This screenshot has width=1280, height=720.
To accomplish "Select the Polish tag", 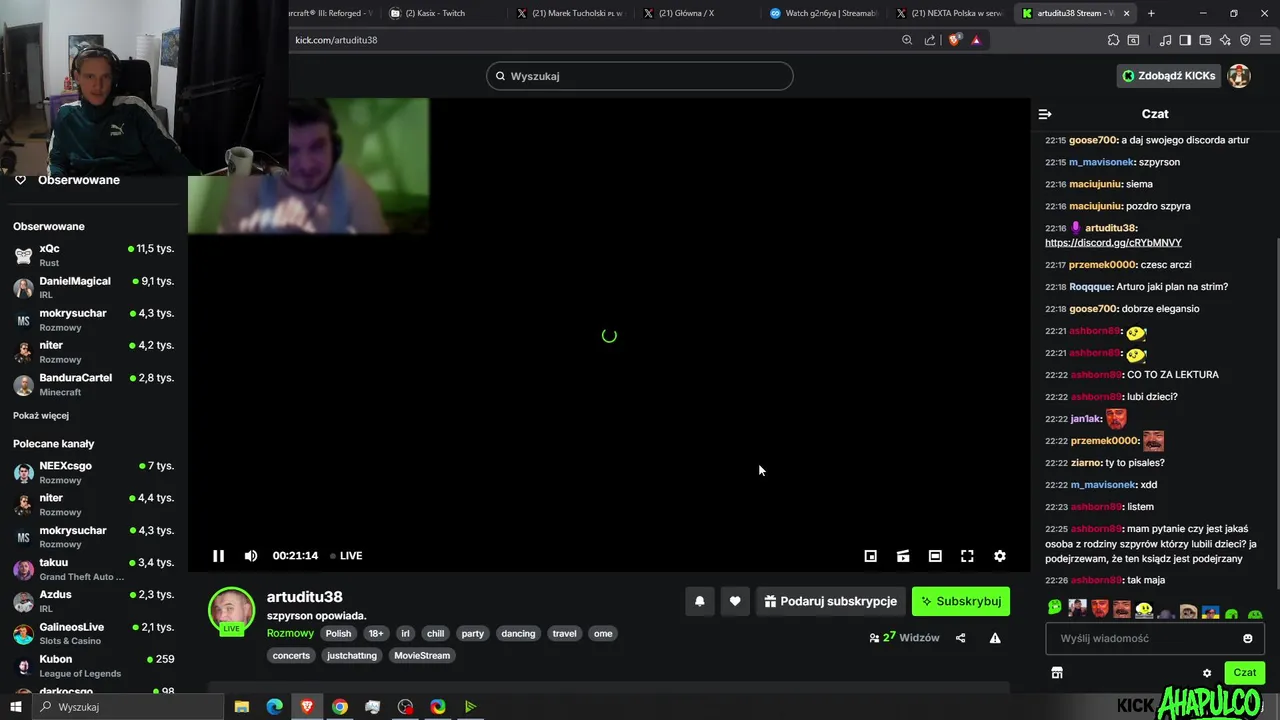I will (x=339, y=633).
